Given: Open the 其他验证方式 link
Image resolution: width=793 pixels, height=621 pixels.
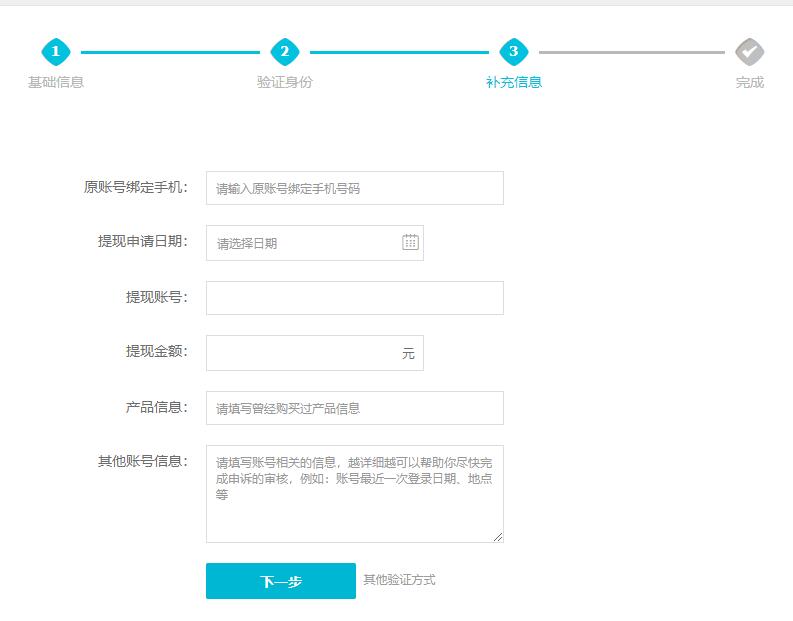Looking at the screenshot, I should (399, 580).
